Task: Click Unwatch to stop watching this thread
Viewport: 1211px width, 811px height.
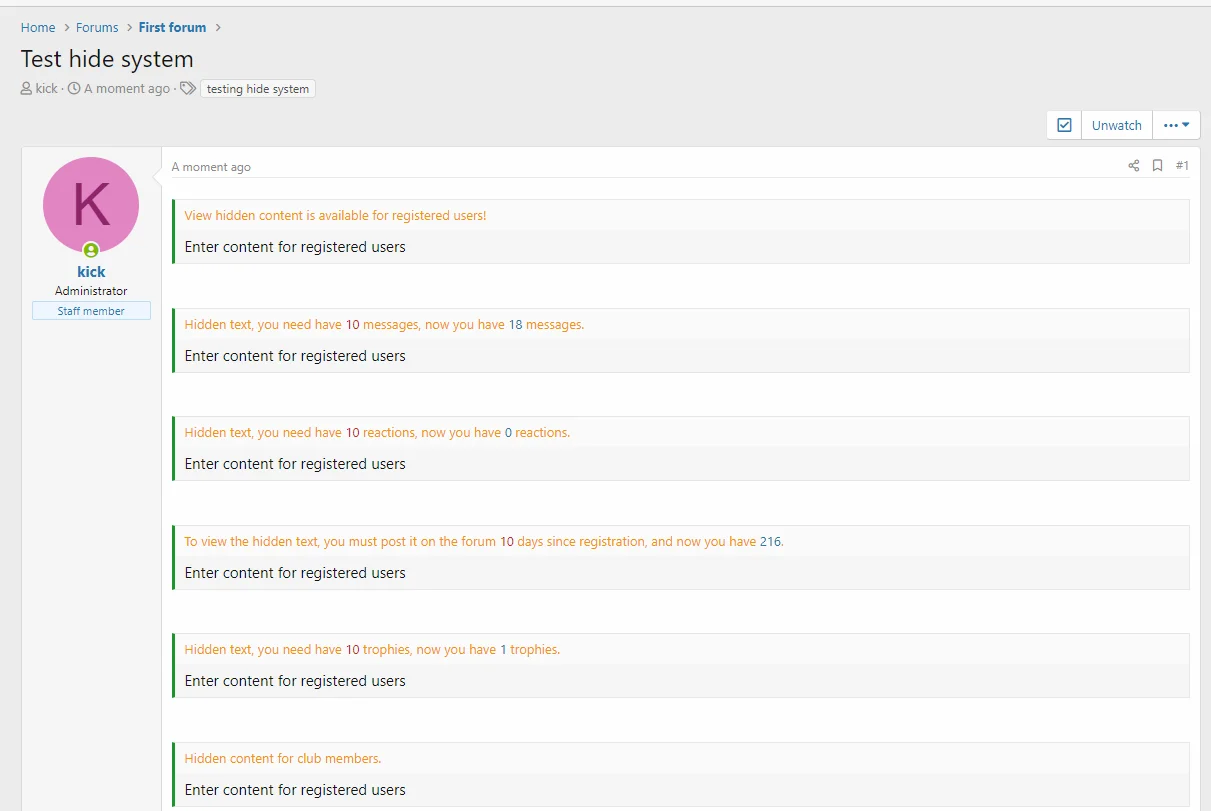Action: tap(1116, 124)
